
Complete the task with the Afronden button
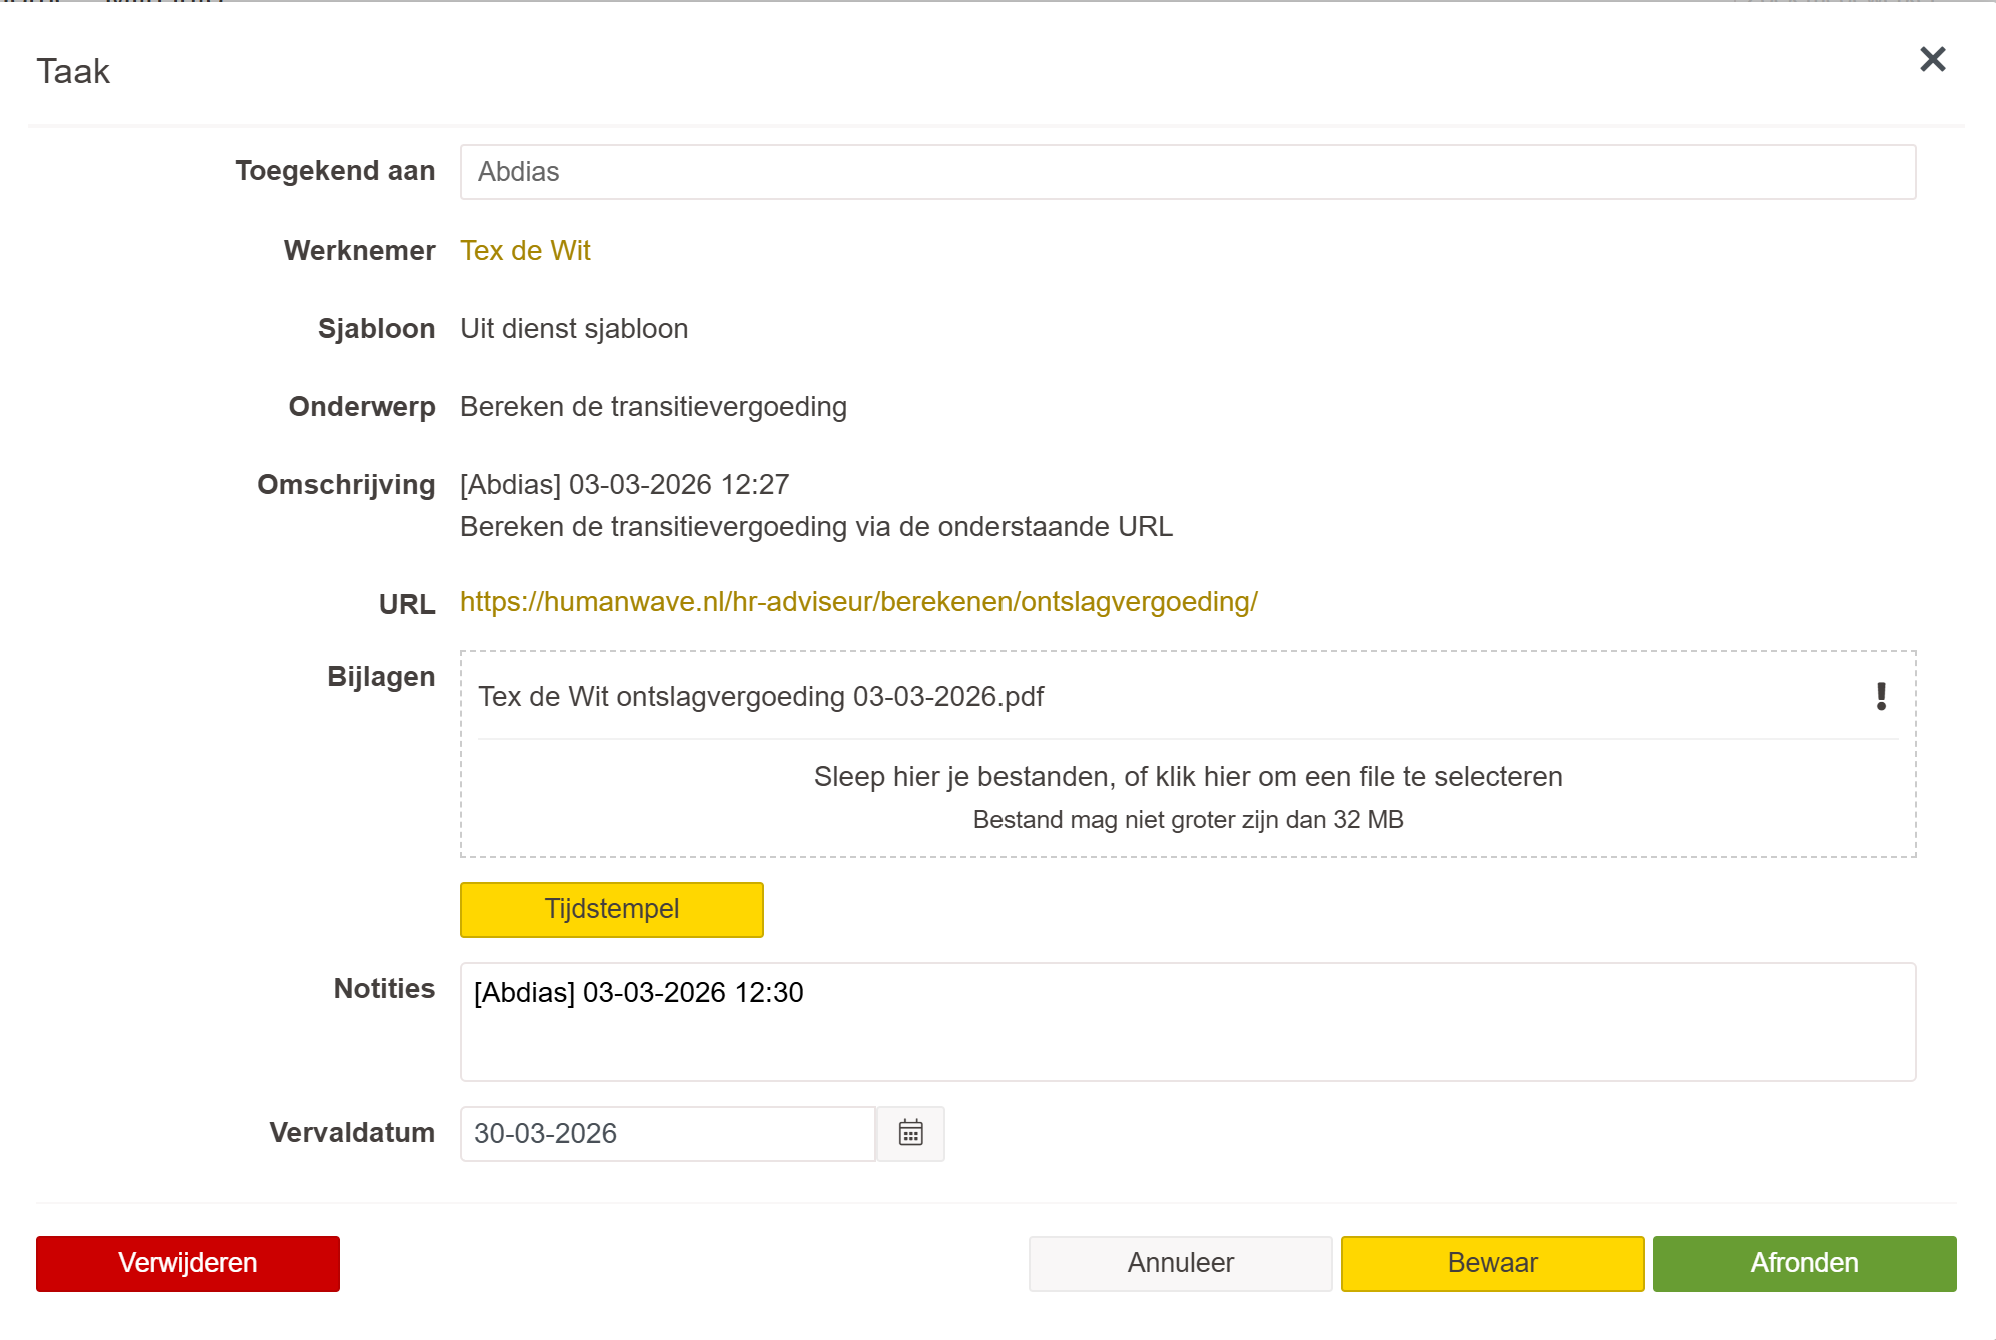coord(1804,1263)
